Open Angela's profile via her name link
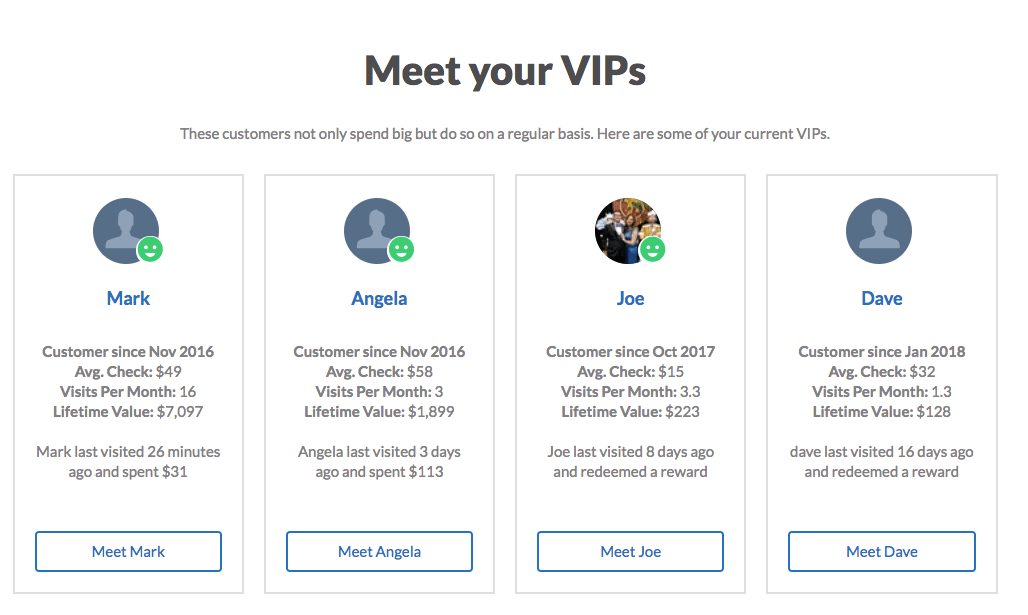The width and height of the screenshot is (1028, 615). pyautogui.click(x=378, y=298)
